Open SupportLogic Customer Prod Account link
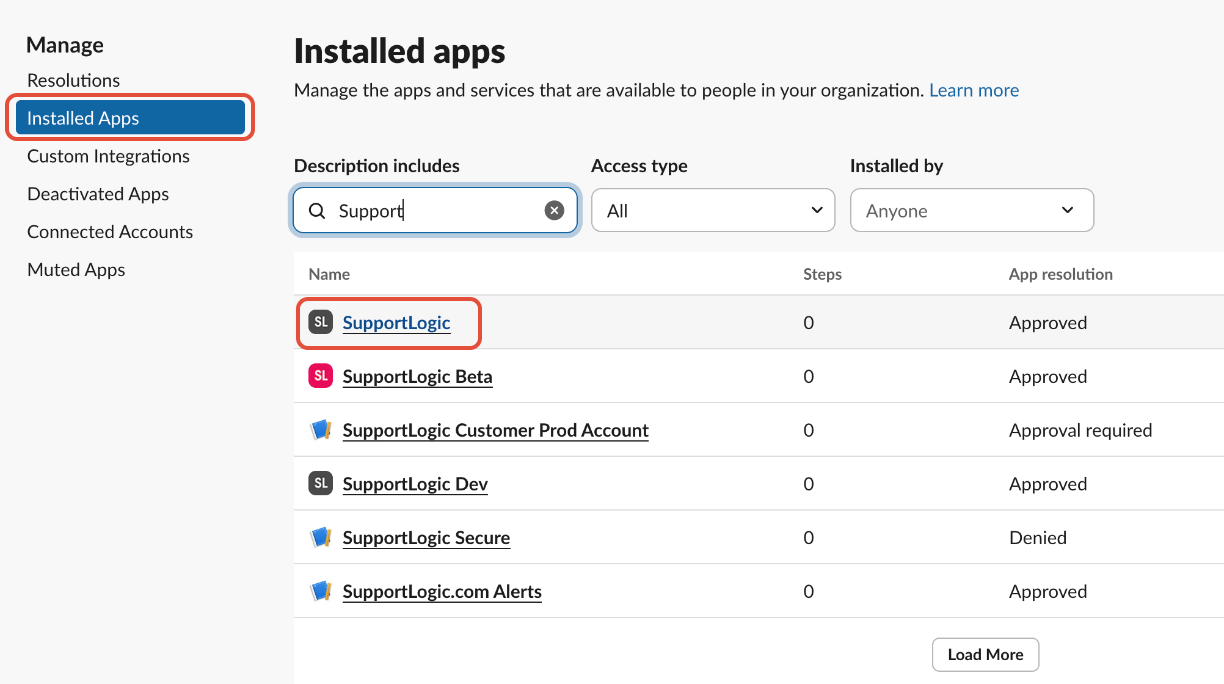The width and height of the screenshot is (1224, 684). [495, 430]
